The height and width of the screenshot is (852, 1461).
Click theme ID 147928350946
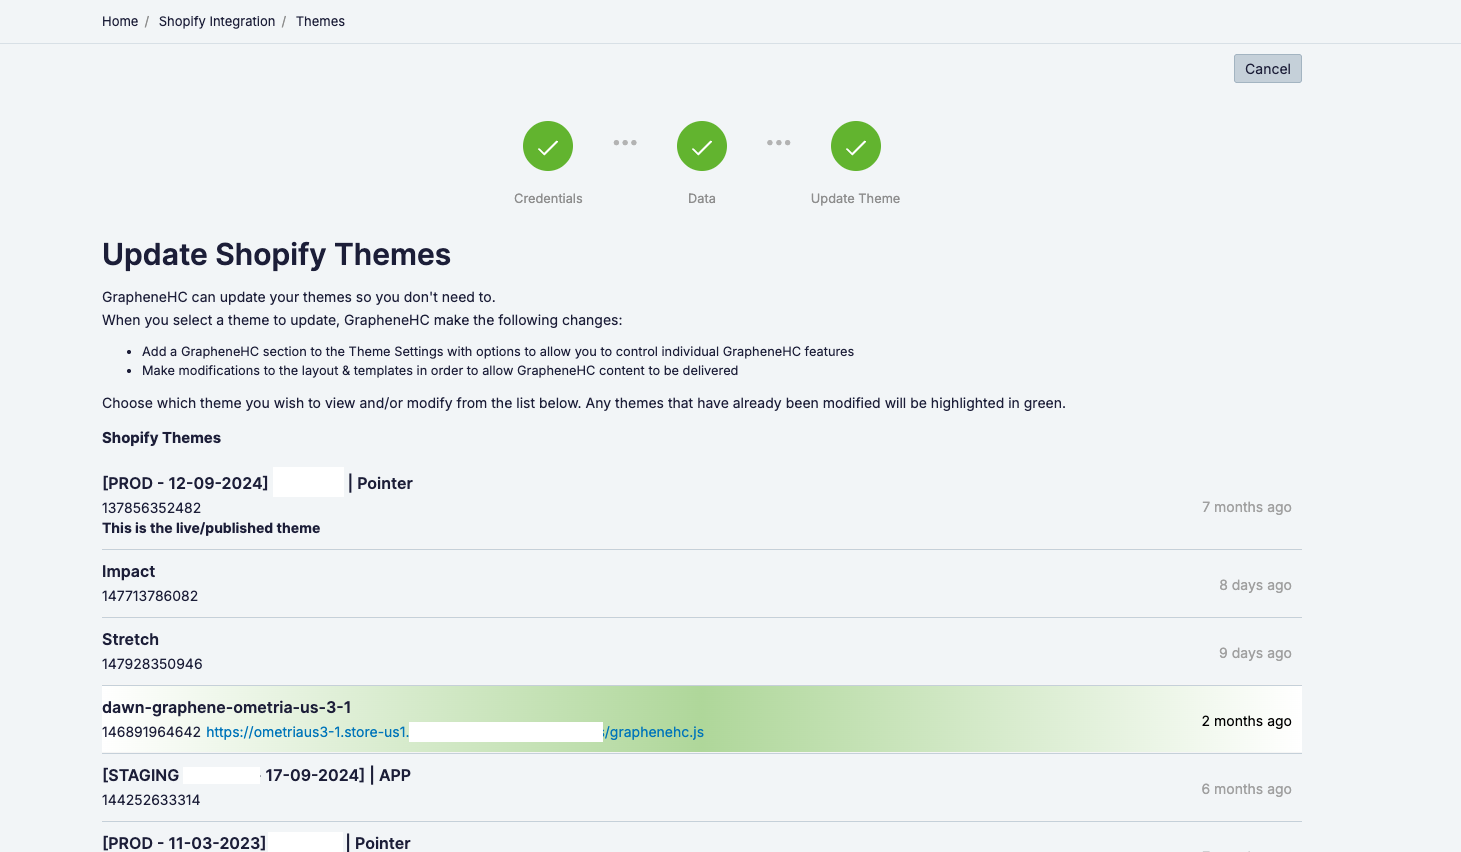coord(152,664)
